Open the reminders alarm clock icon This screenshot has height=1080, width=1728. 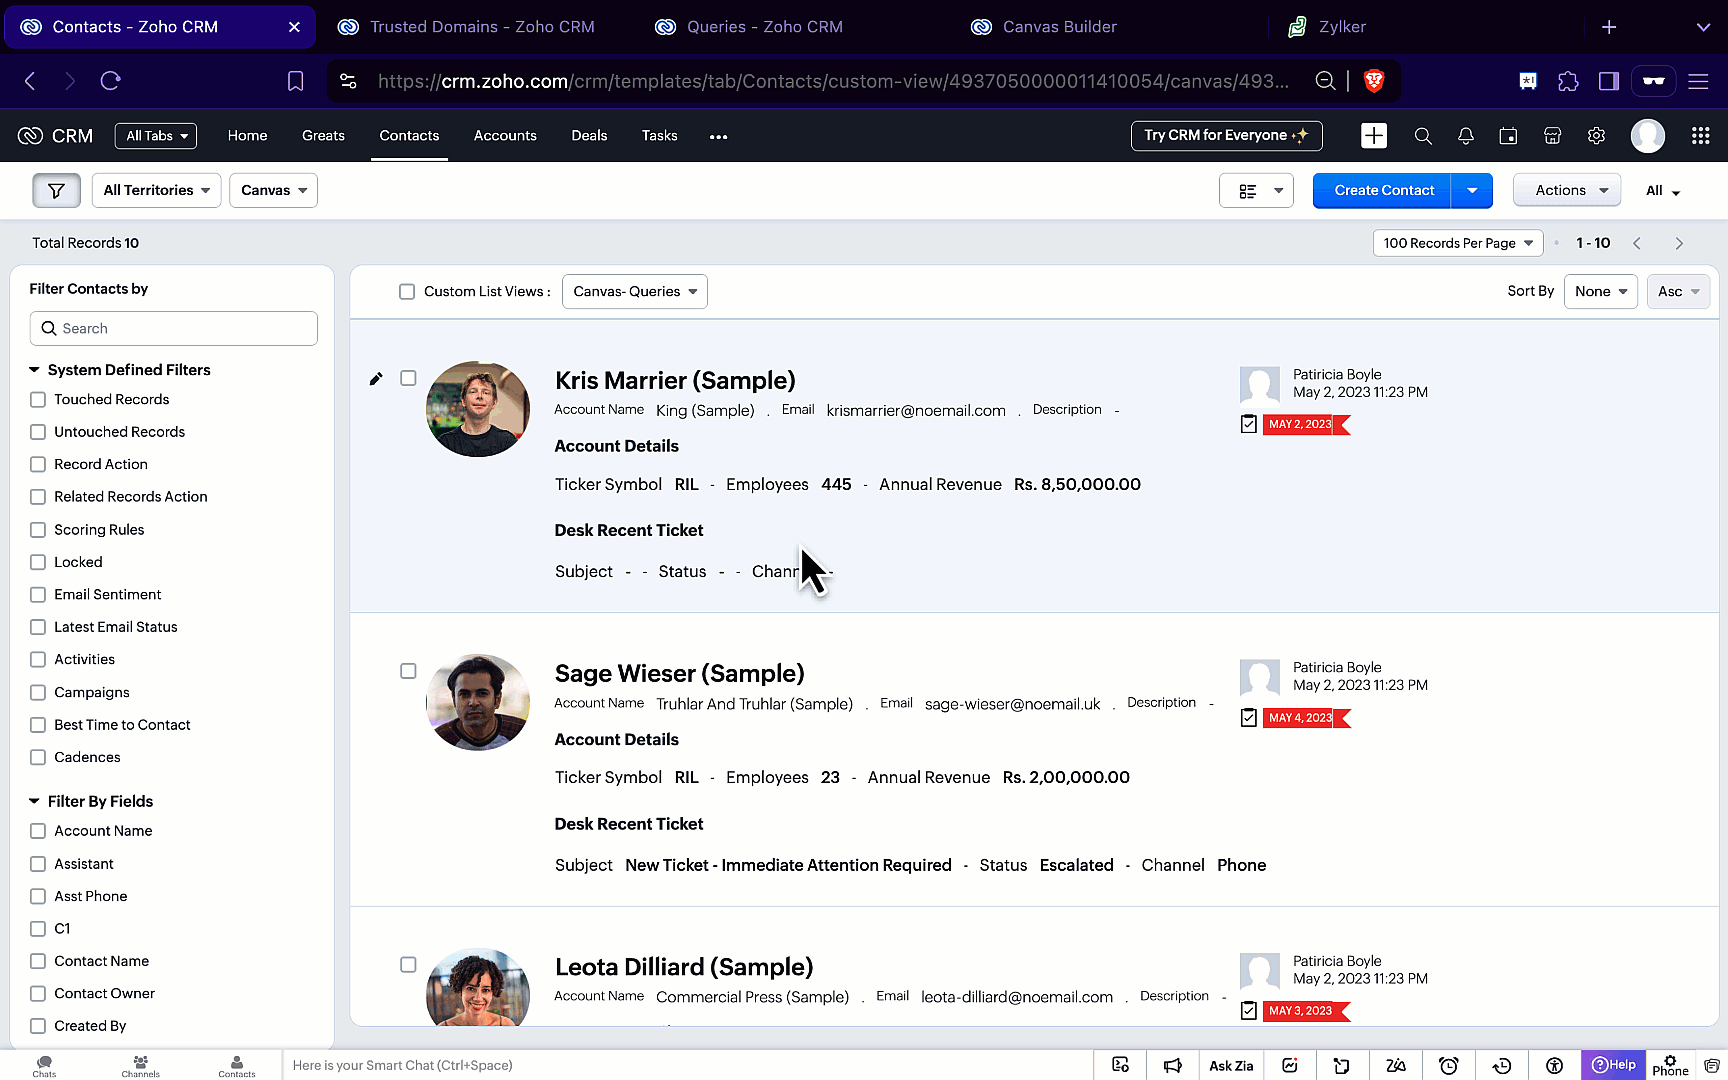pos(1449,1066)
